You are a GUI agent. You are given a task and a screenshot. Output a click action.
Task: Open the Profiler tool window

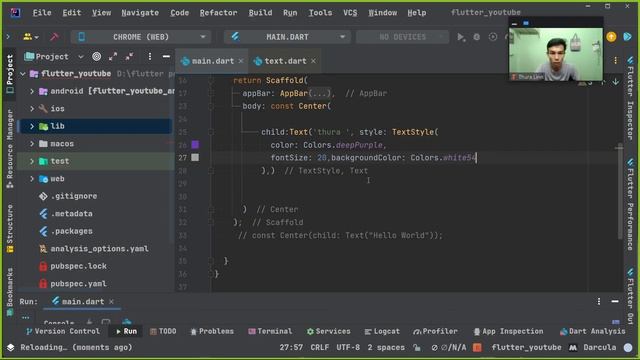click(436, 331)
